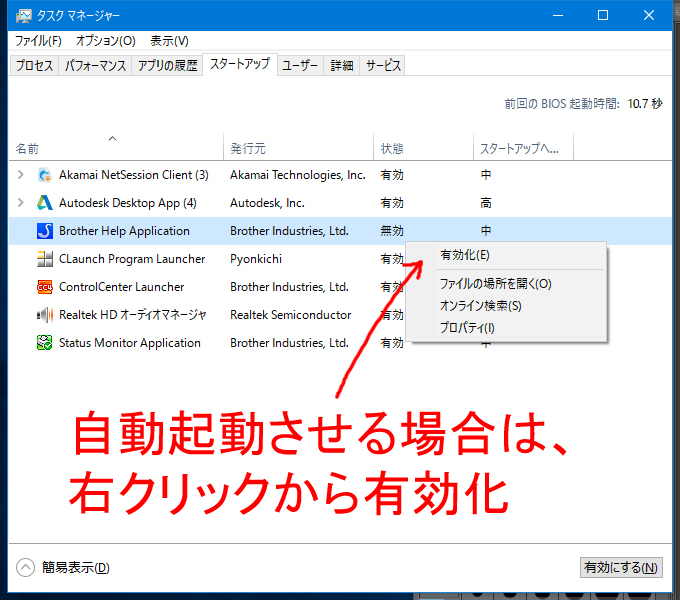The height and width of the screenshot is (600, 680).
Task: Click the 無効 status of Brother Help Application
Action: tap(392, 231)
